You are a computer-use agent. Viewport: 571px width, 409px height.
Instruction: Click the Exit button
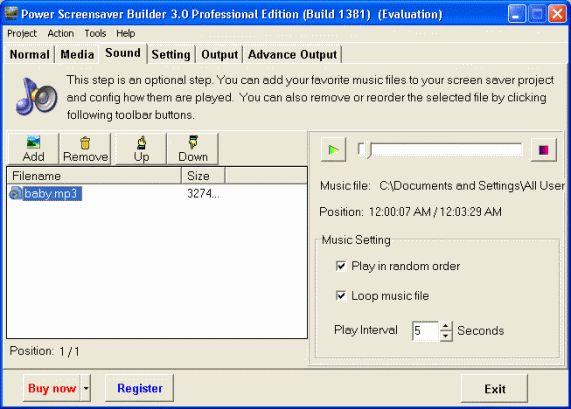coord(495,389)
